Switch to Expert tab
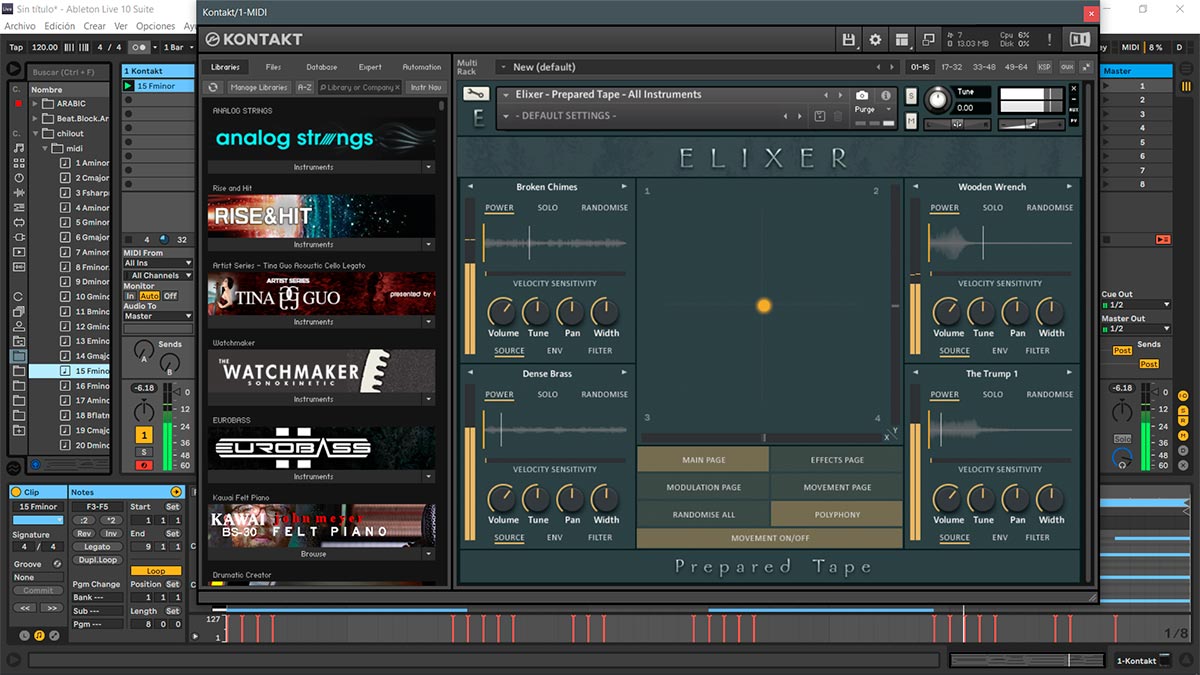 370,67
